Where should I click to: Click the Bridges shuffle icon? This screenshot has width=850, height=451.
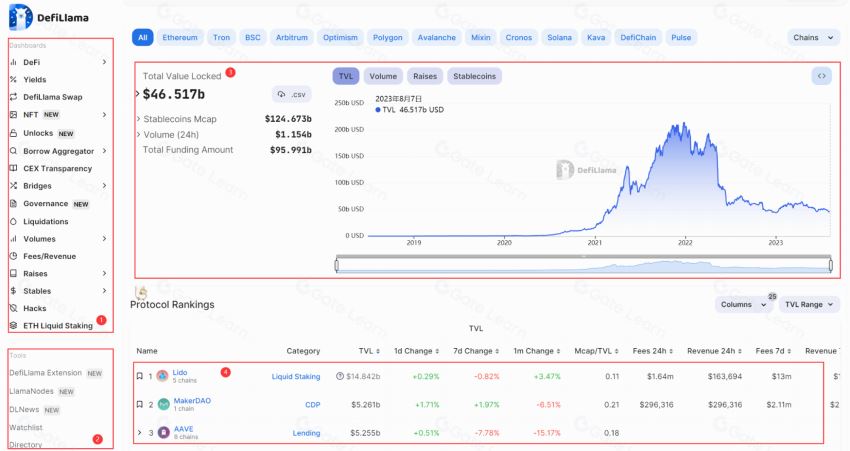click(x=13, y=186)
